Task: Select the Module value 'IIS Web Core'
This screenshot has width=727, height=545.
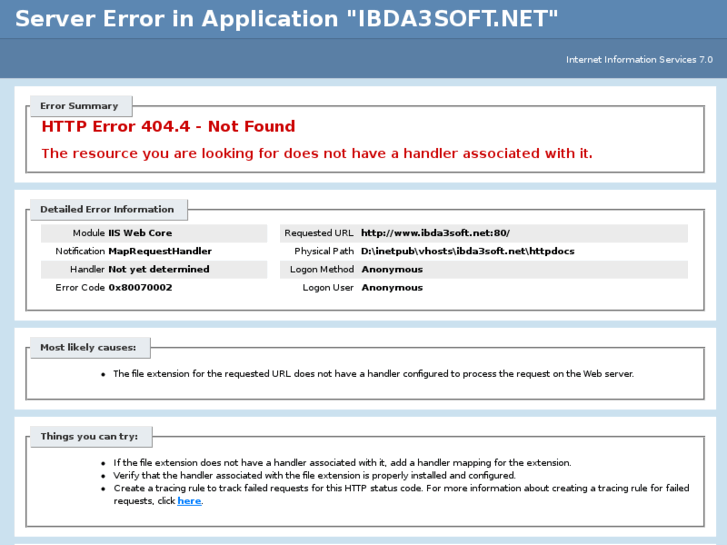Action: [x=140, y=233]
